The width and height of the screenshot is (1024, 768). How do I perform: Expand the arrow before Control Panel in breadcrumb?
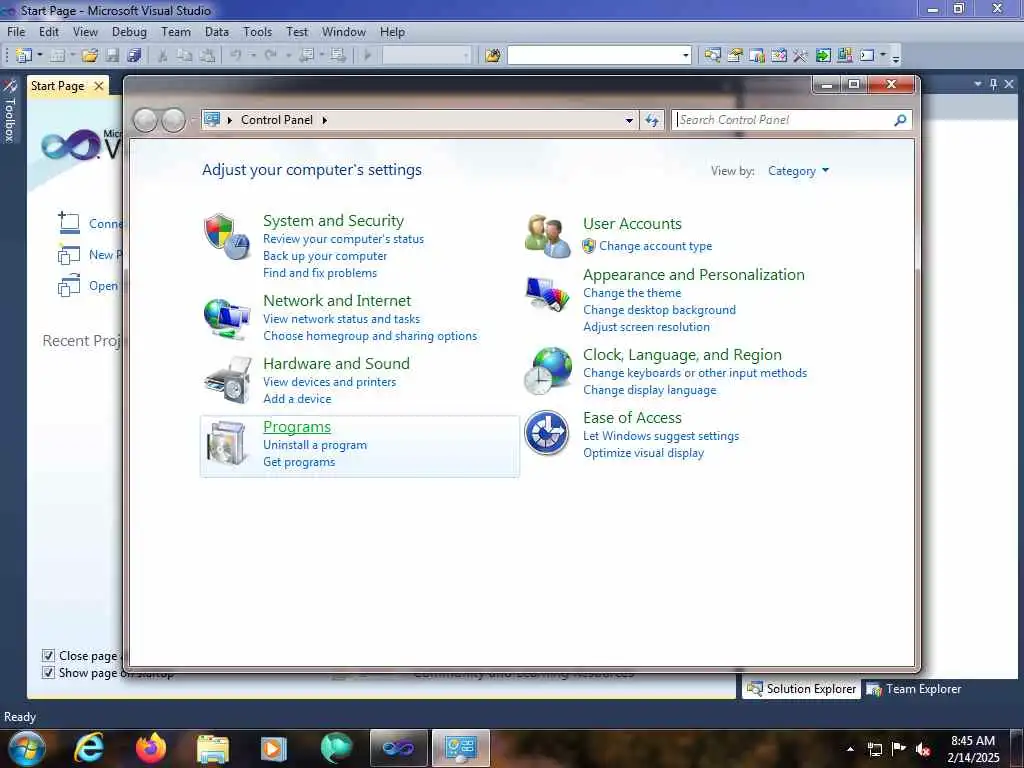tap(229, 120)
